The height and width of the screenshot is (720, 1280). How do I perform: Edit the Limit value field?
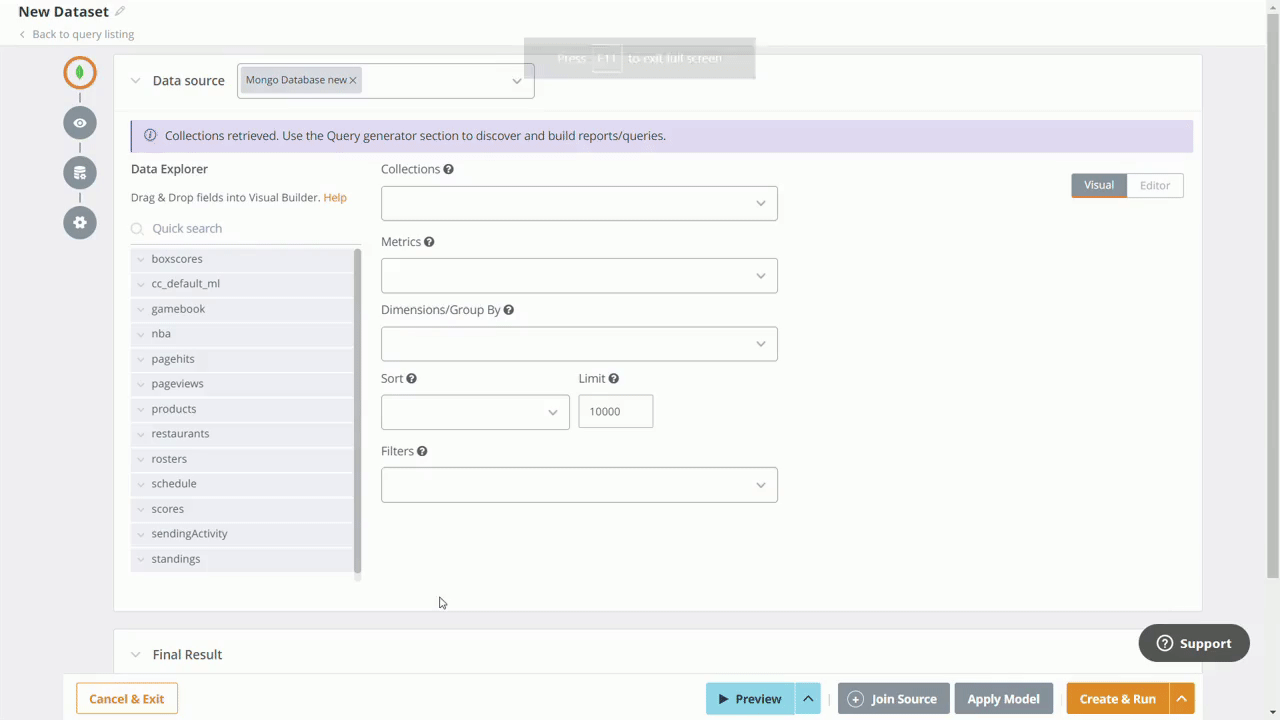coord(615,411)
